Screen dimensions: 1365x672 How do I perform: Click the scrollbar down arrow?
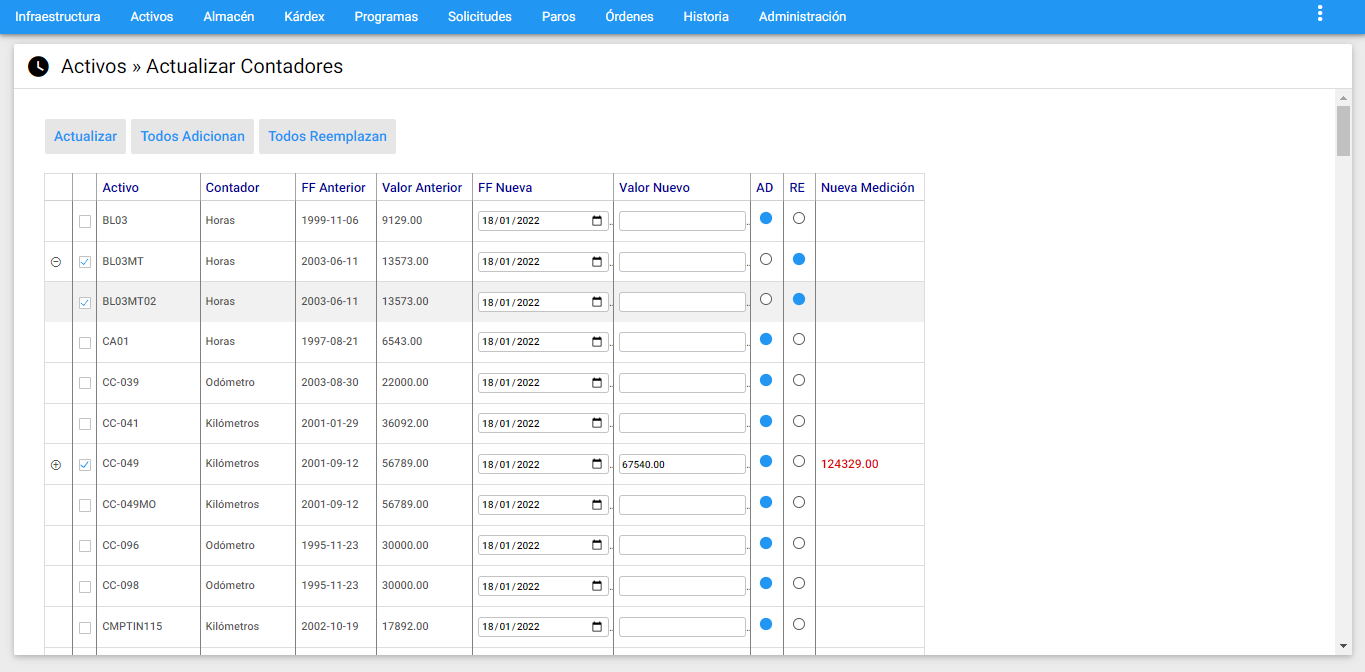(x=1343, y=646)
